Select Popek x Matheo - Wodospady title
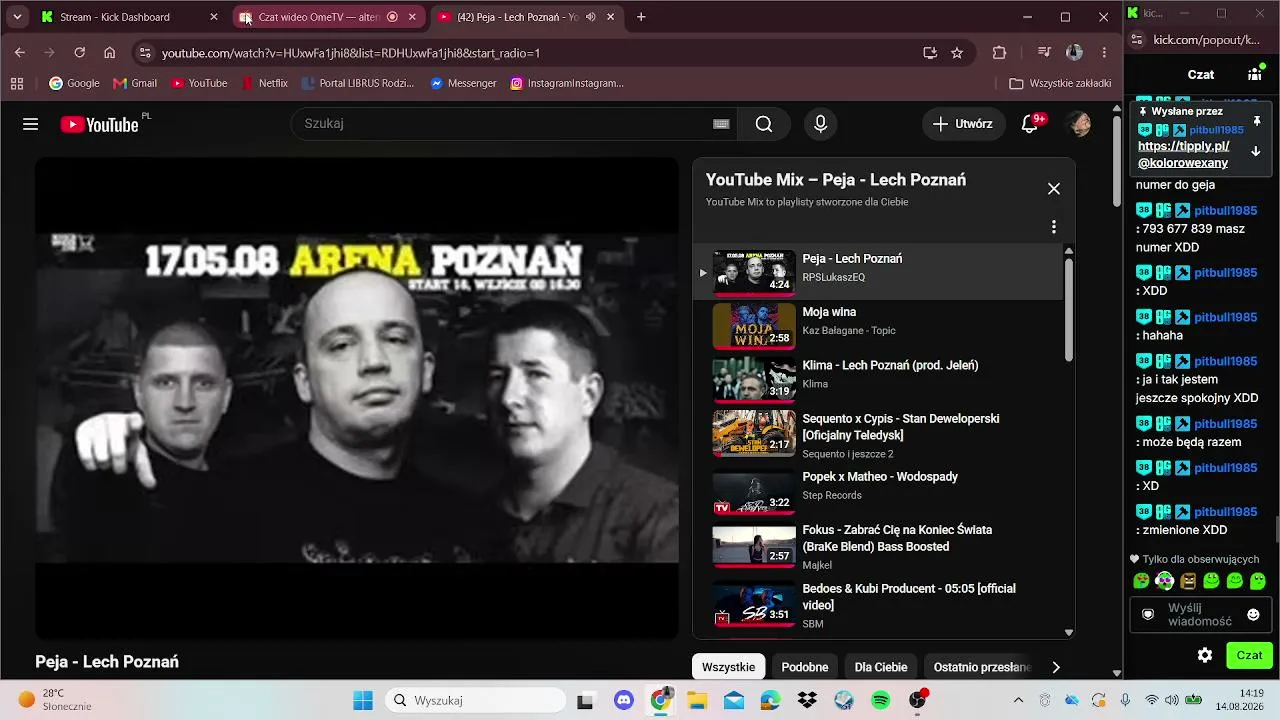The image size is (1280, 720). (880, 477)
